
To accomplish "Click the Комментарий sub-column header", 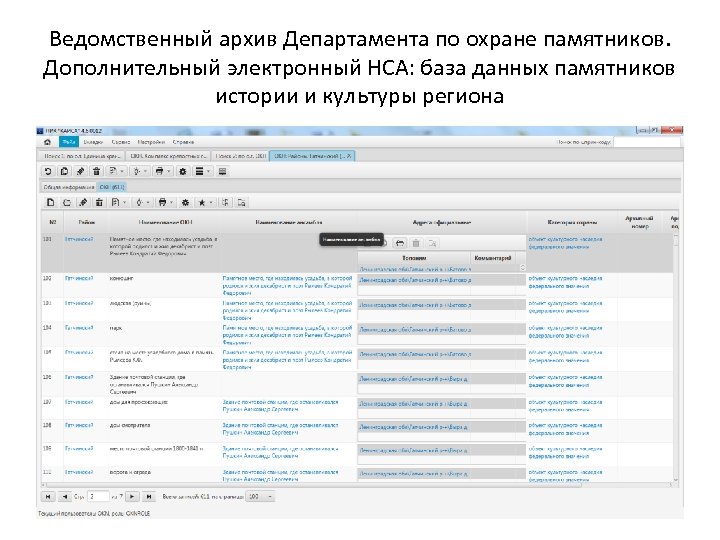I will (493, 258).
